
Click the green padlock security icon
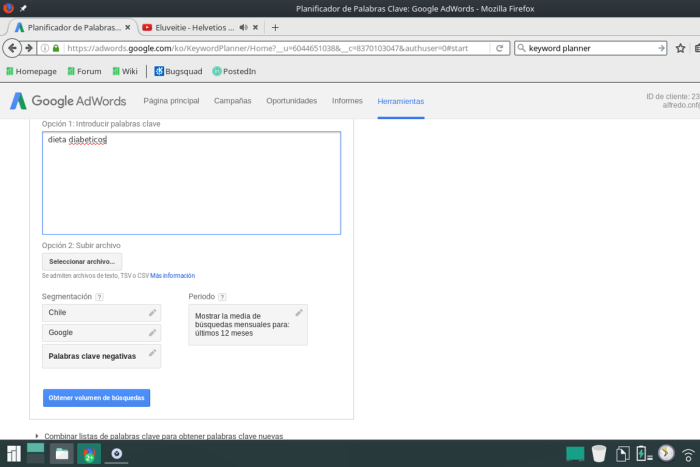point(56,48)
